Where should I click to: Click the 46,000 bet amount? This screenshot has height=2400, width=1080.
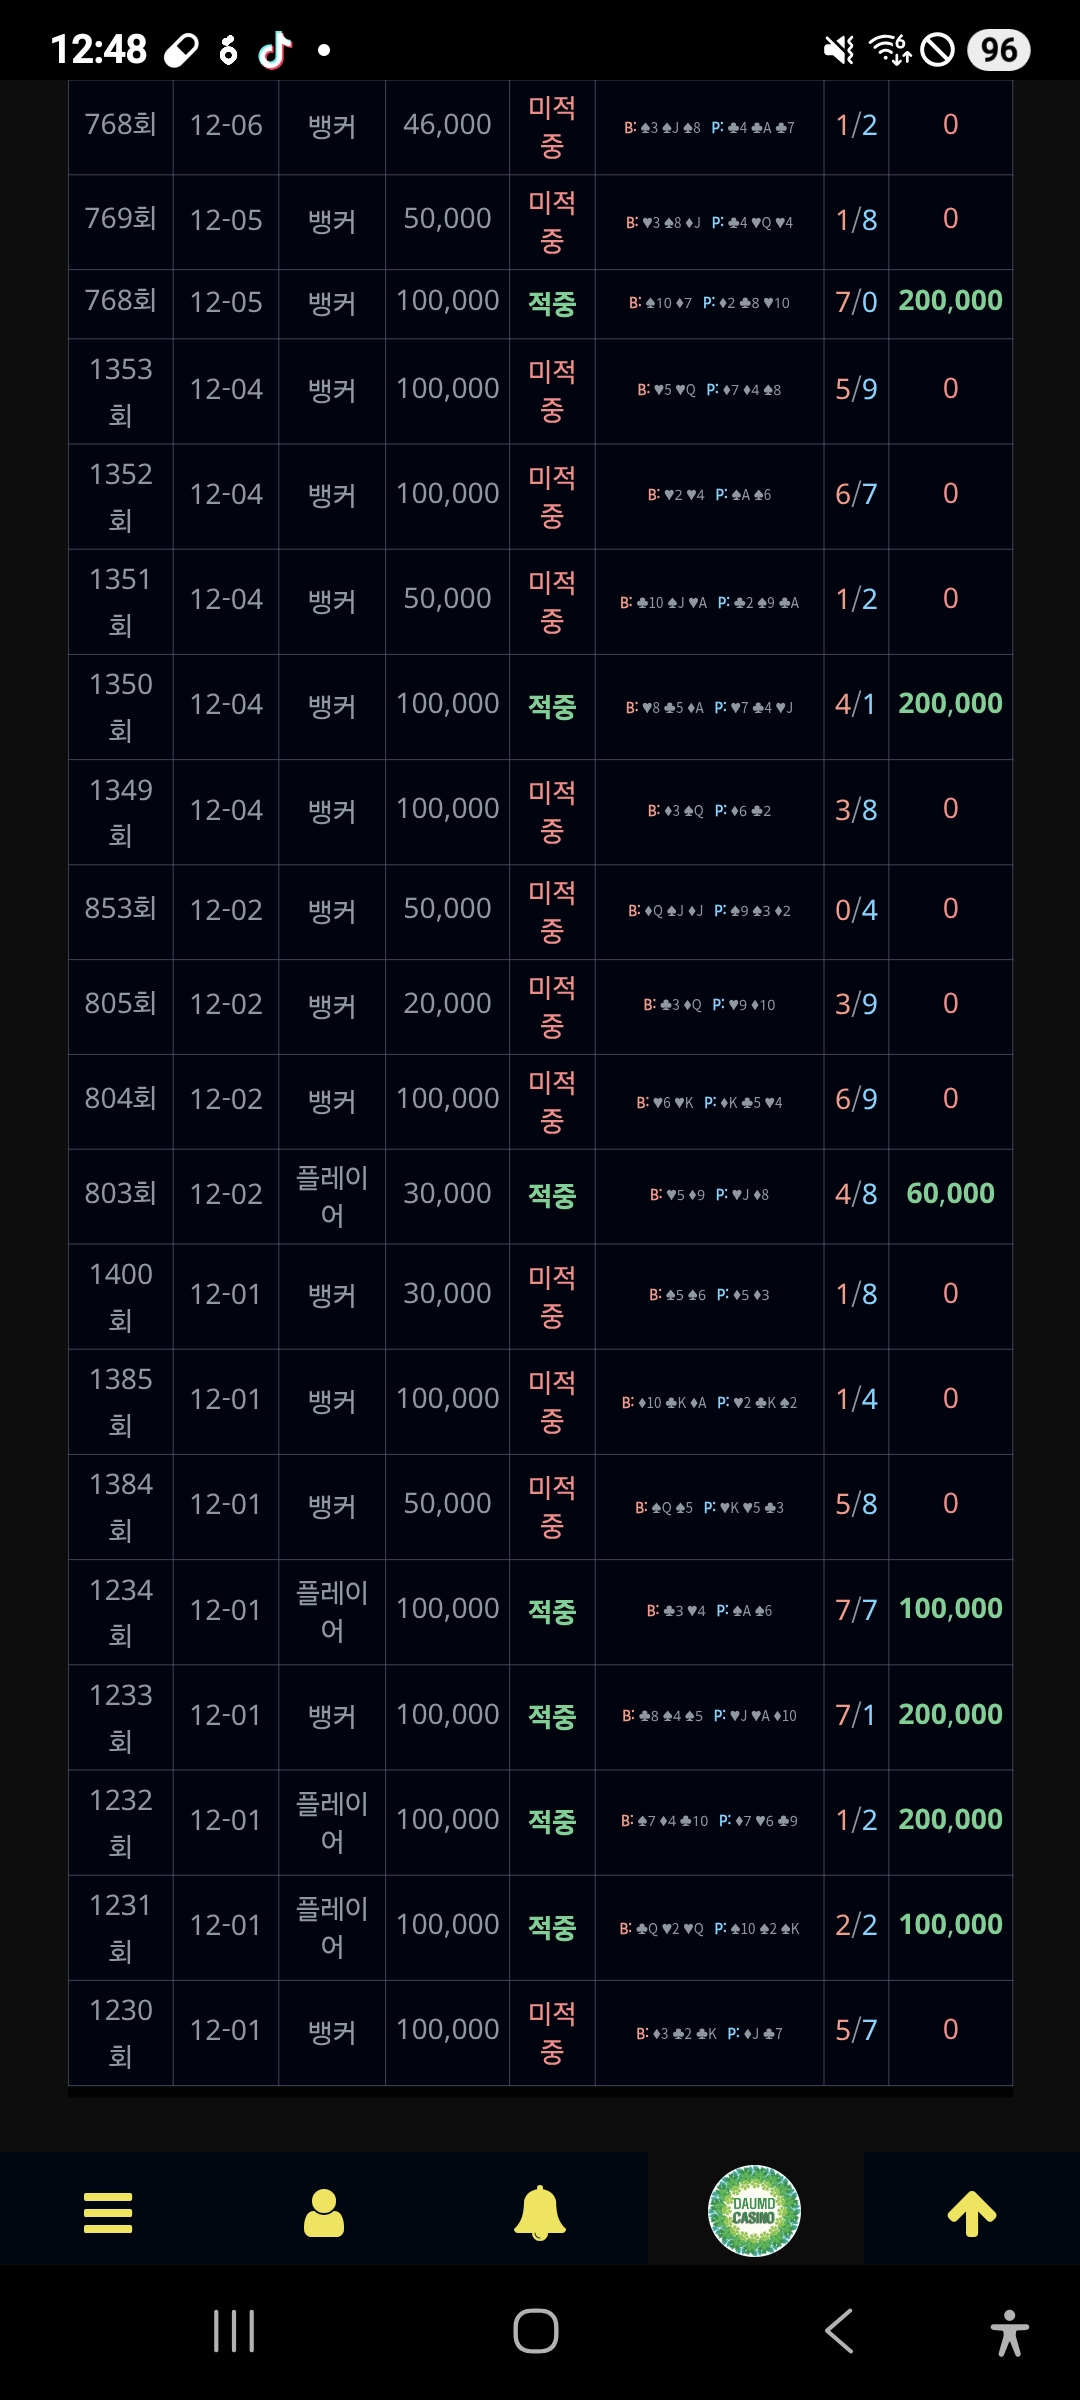coord(447,125)
